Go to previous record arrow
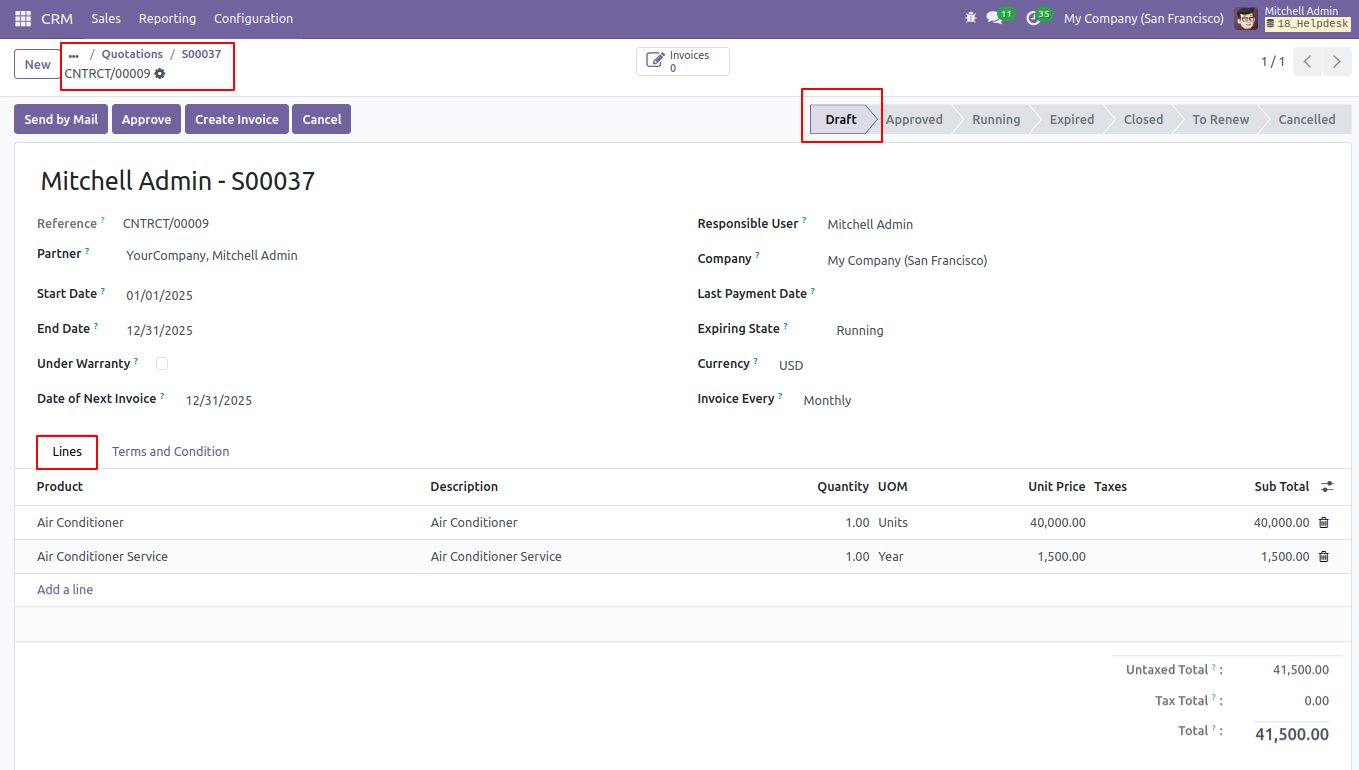1359x770 pixels. click(x=1308, y=62)
